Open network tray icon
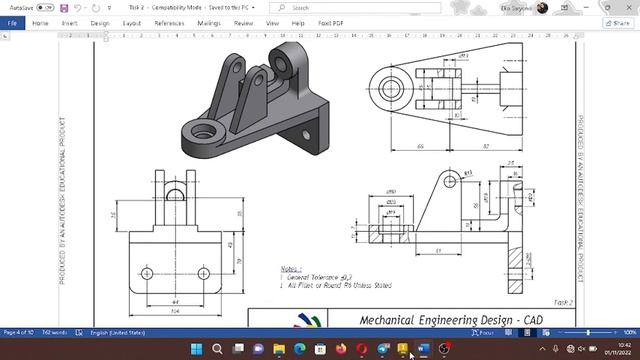Viewport: 640px width, 360px height. click(x=571, y=349)
